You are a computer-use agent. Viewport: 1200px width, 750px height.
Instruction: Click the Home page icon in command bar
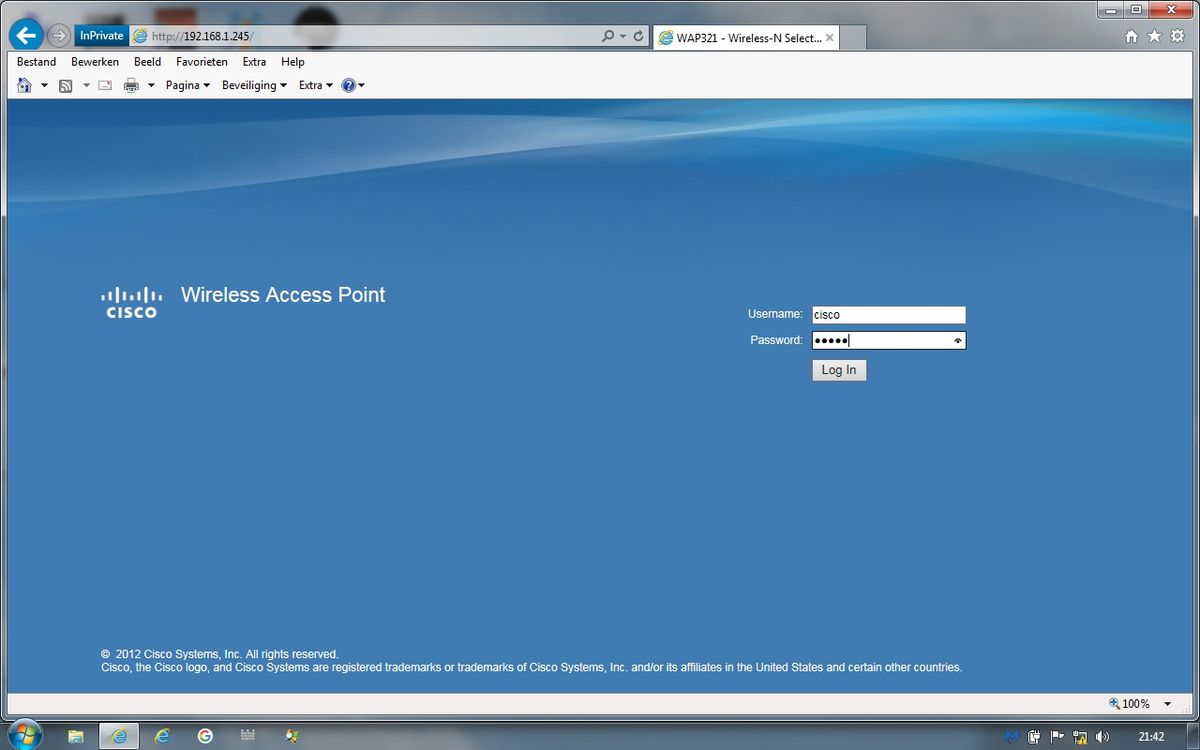tap(25, 85)
